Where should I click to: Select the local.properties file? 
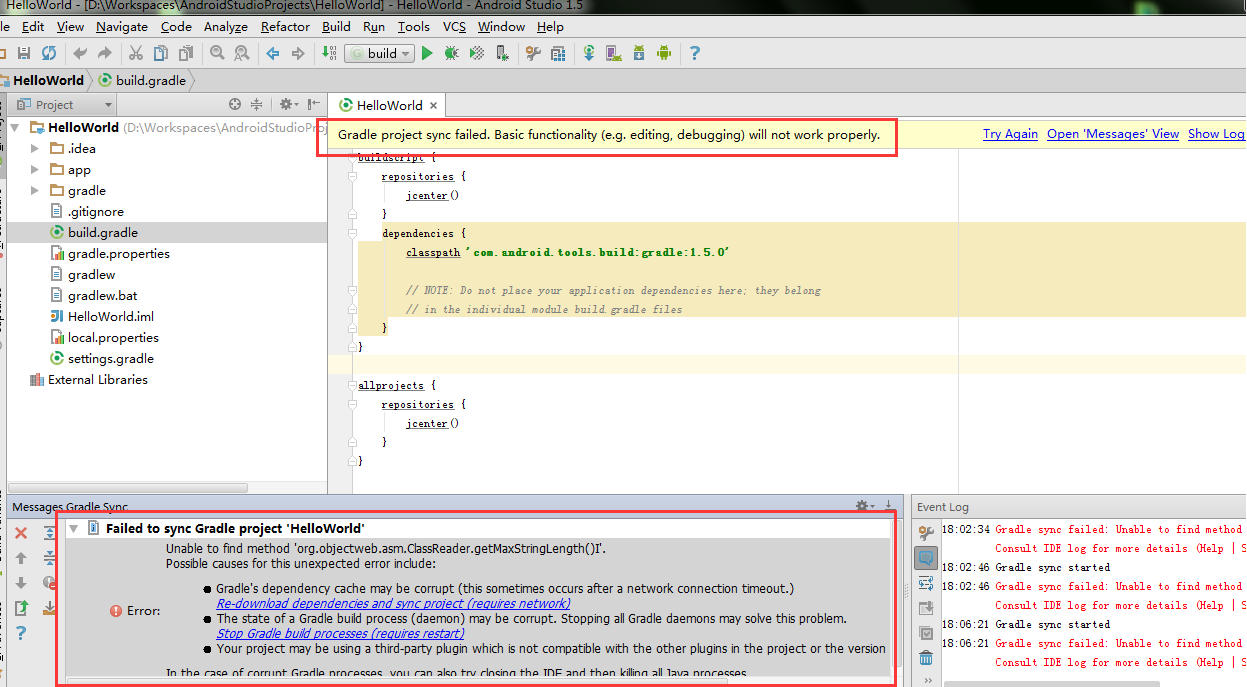click(104, 338)
